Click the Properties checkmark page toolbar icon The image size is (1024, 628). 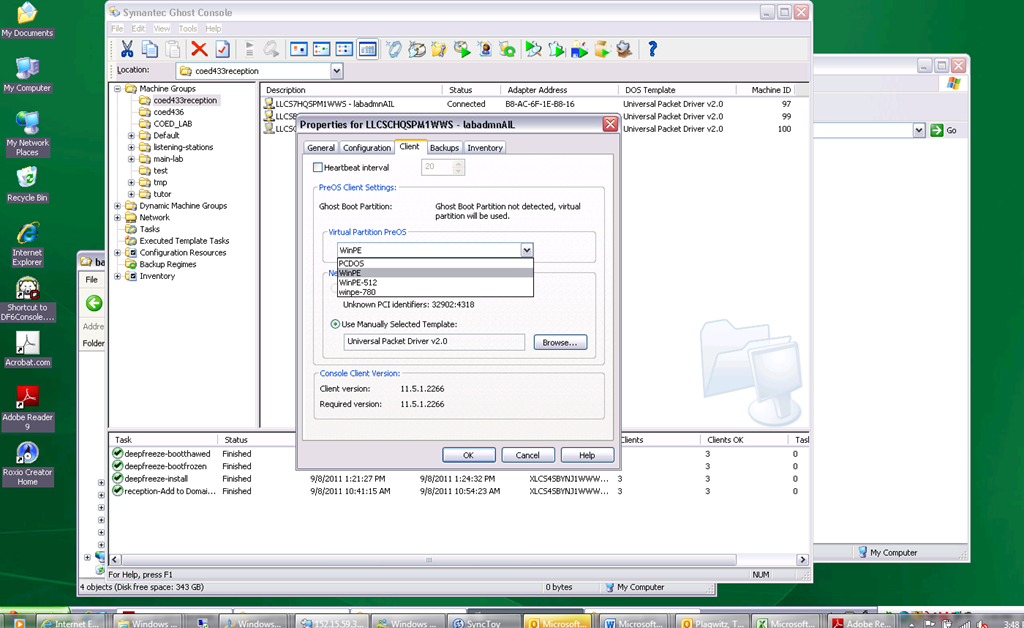click(223, 48)
